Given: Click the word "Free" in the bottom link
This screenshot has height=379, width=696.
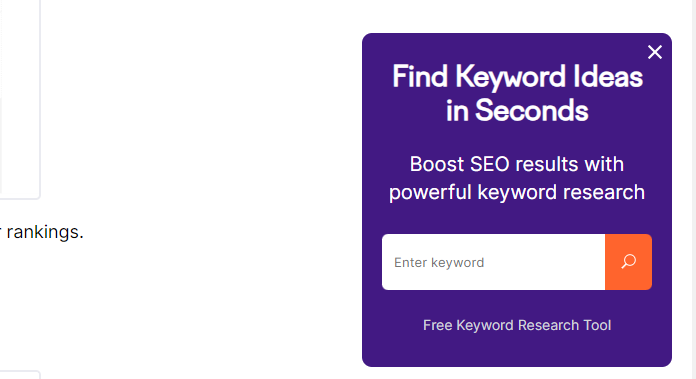Looking at the screenshot, I should (x=437, y=325).
